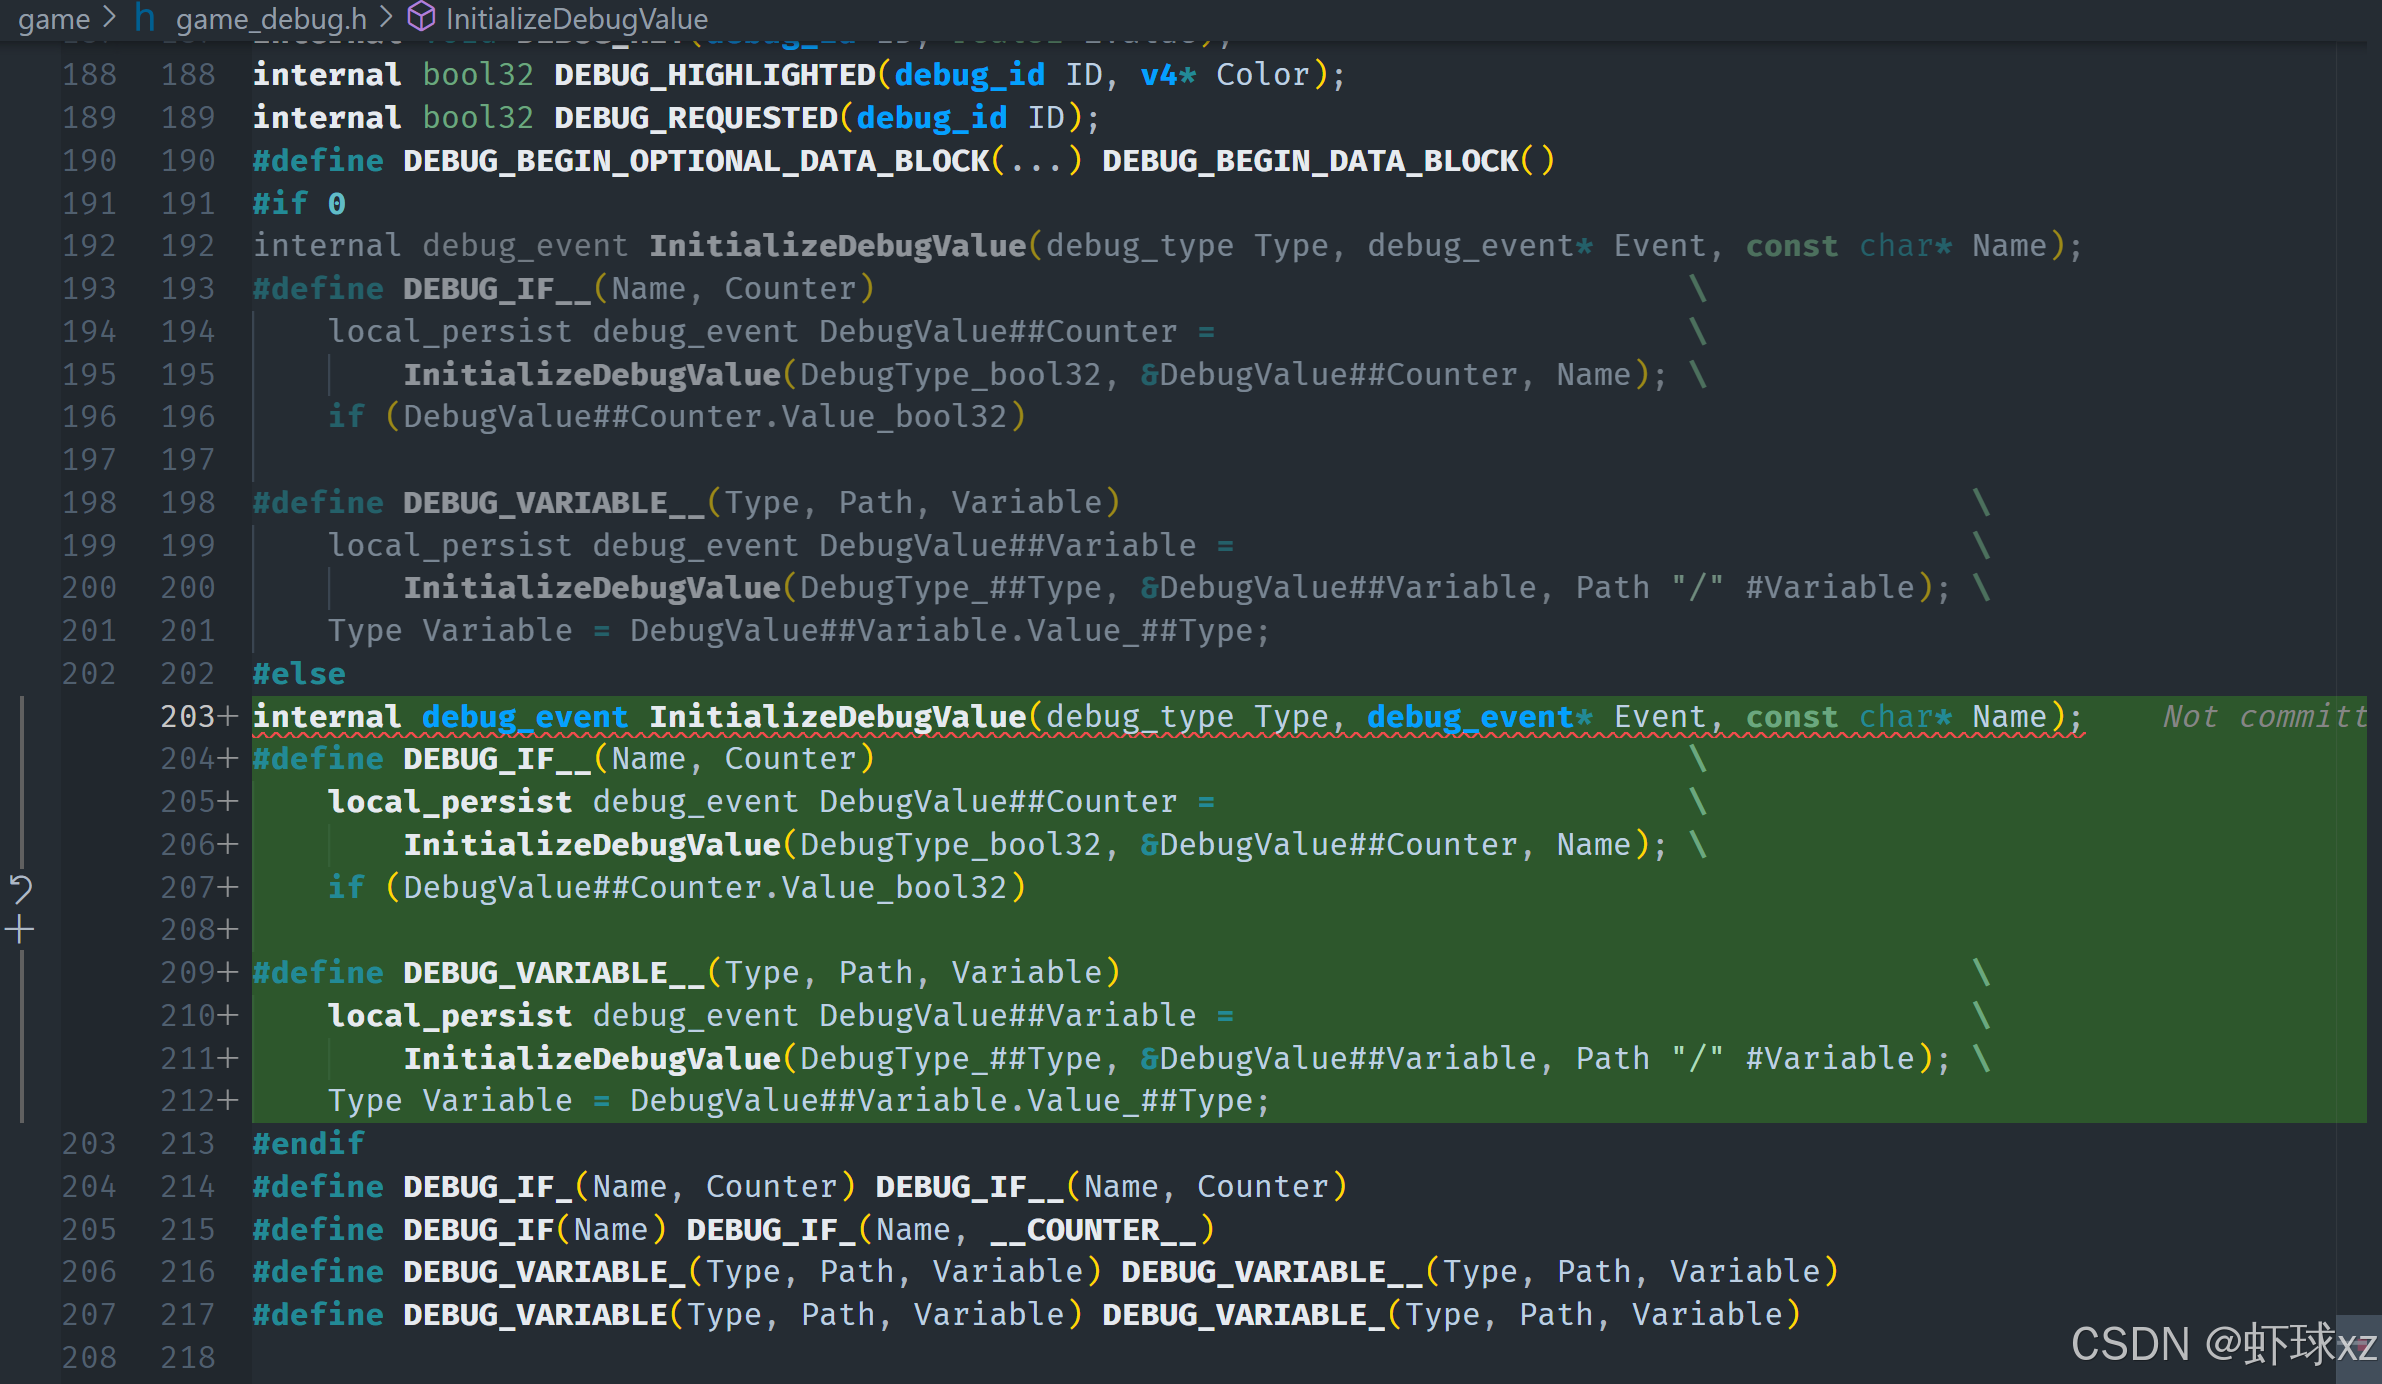Click the chevron after 'game' breadcrumb

pos(110,18)
